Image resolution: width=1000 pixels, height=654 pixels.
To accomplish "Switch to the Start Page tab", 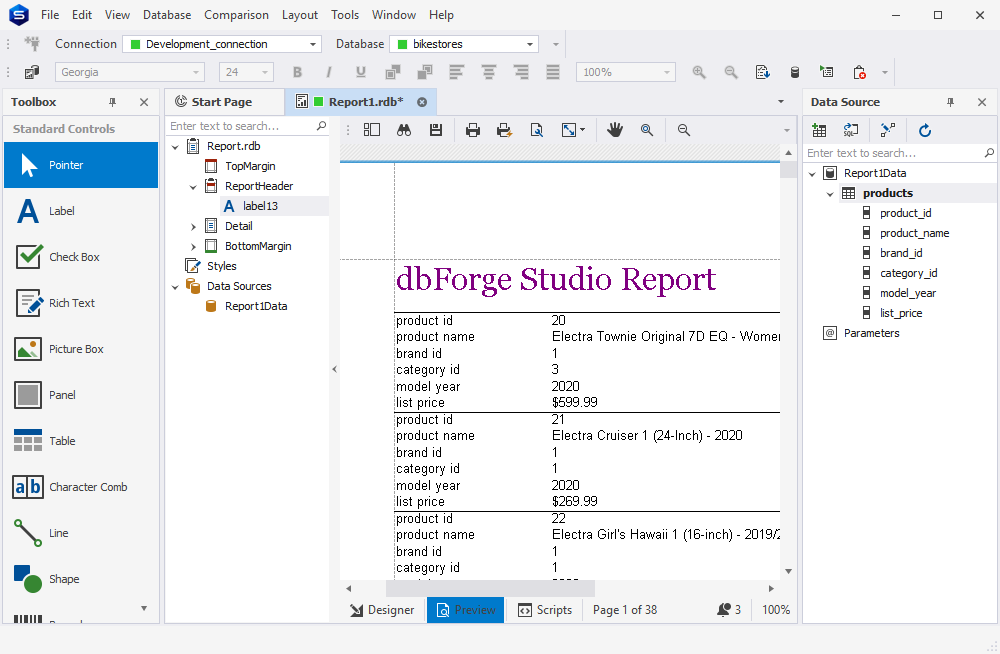I will pos(221,102).
